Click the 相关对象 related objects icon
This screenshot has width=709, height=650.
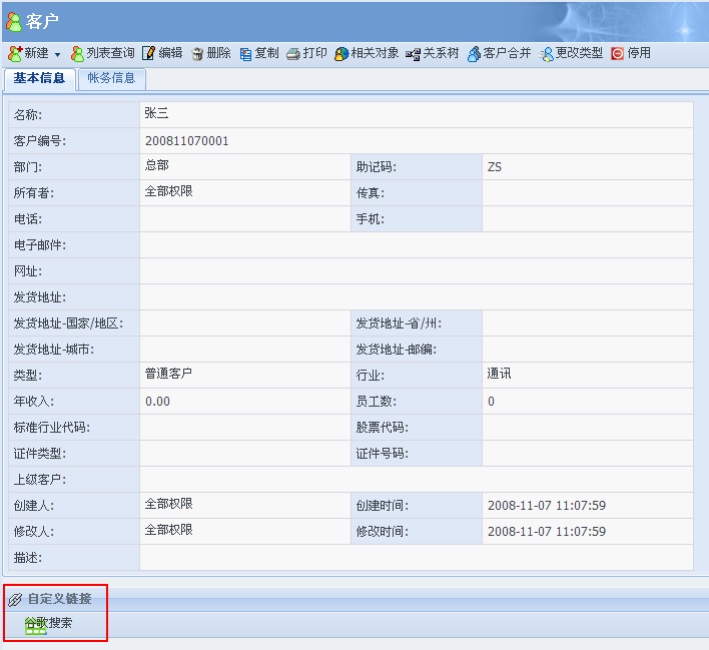341,54
